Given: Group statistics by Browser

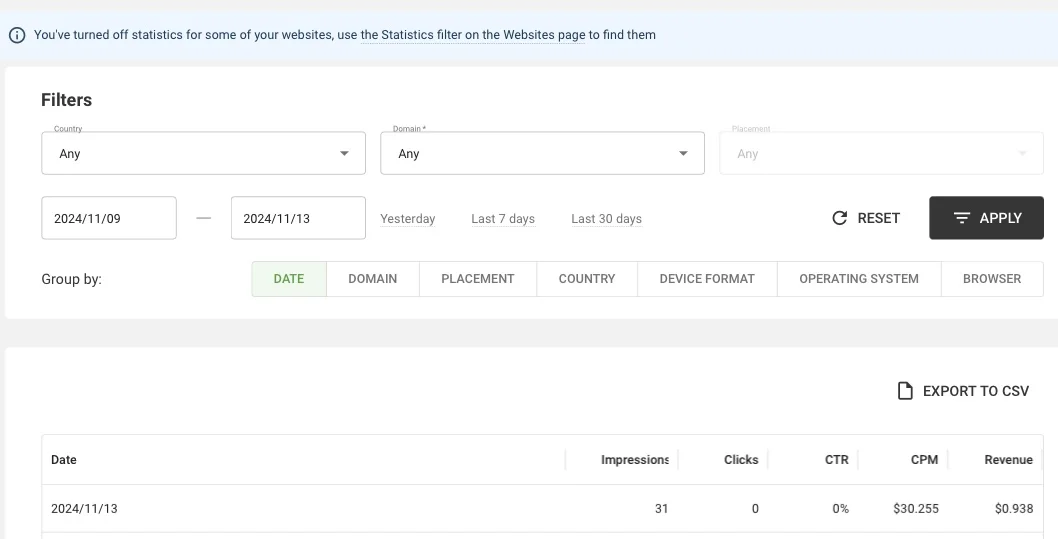Looking at the screenshot, I should tap(992, 279).
